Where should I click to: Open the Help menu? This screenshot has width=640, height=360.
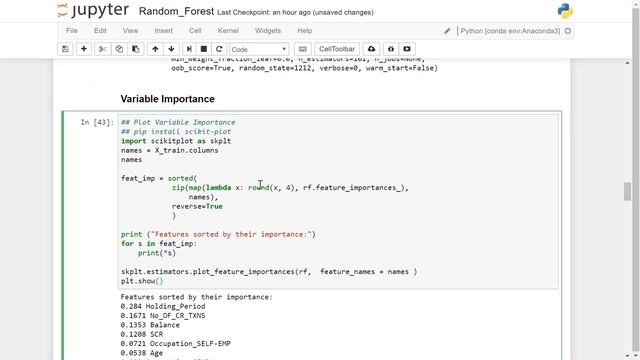click(x=304, y=31)
